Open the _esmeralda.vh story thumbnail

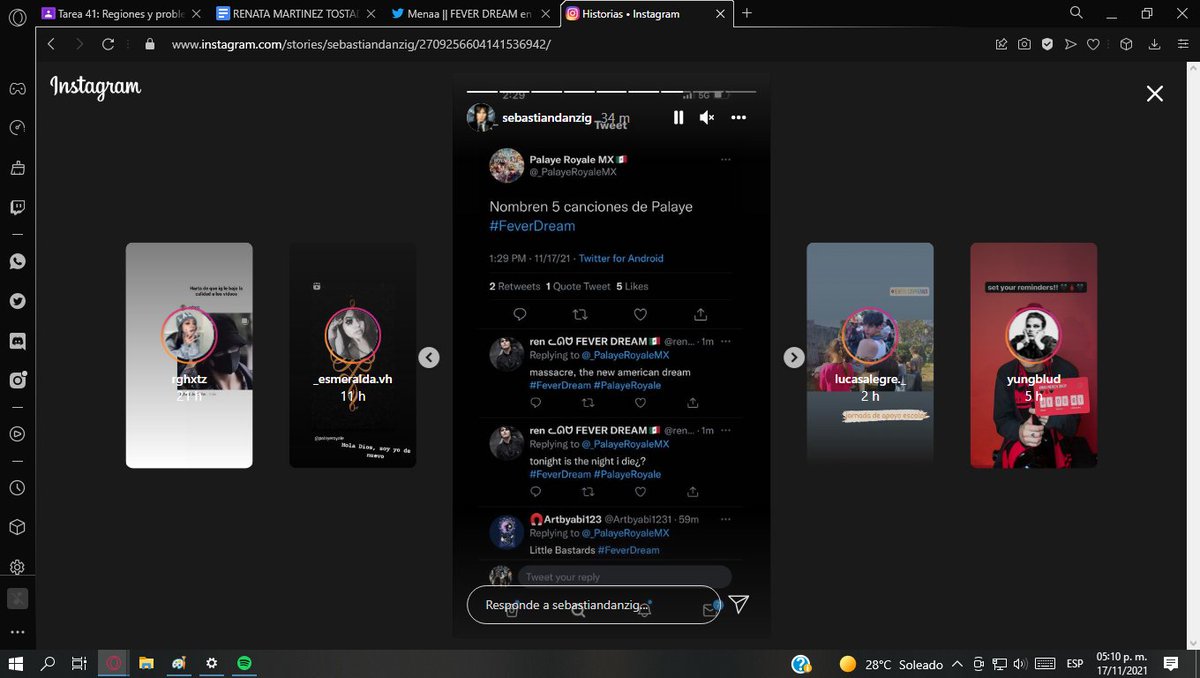[x=353, y=355]
